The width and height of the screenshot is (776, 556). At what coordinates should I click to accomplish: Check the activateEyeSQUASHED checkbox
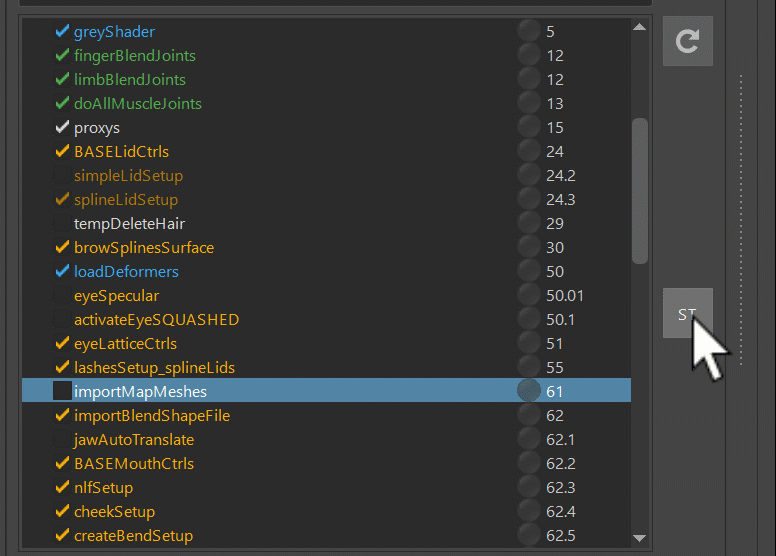click(62, 320)
